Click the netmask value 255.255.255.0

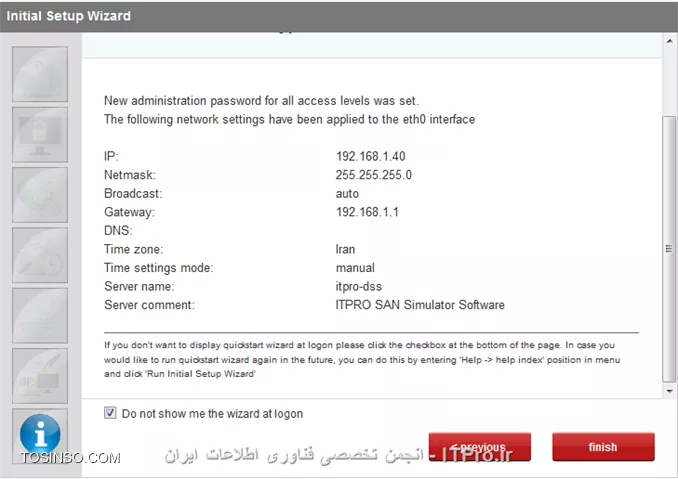[x=374, y=175]
